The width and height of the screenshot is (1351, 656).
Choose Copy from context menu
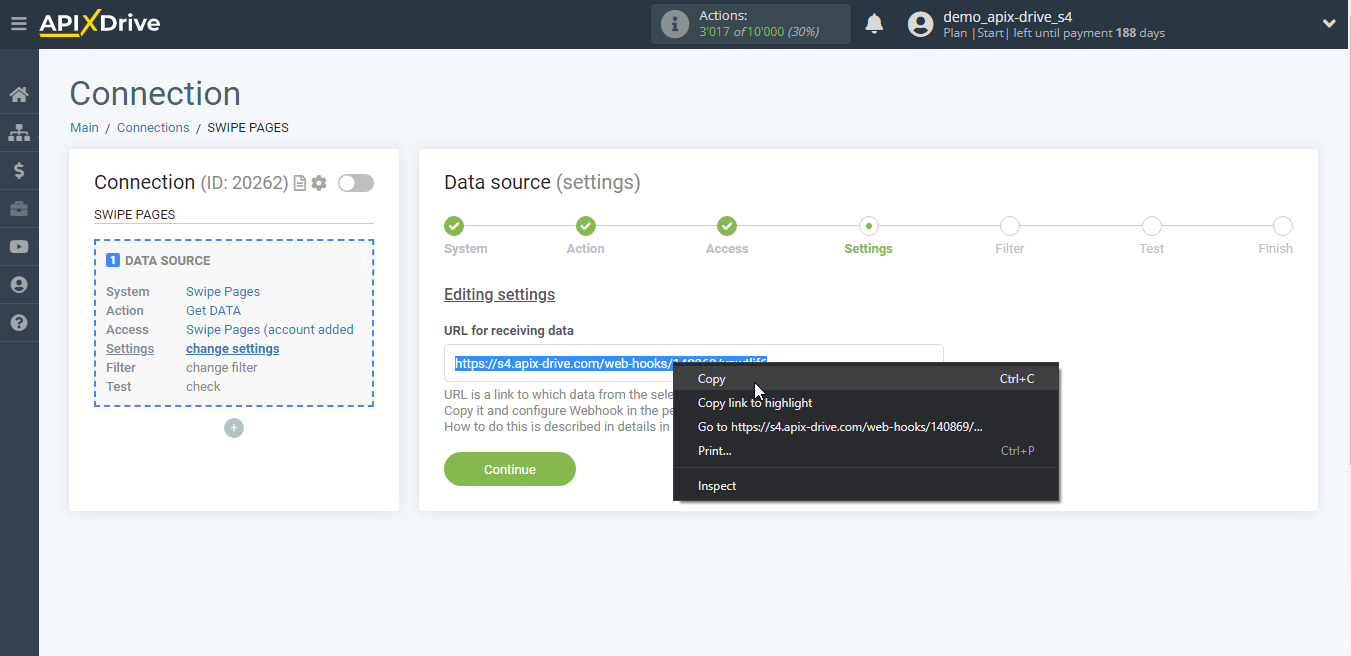click(x=866, y=379)
